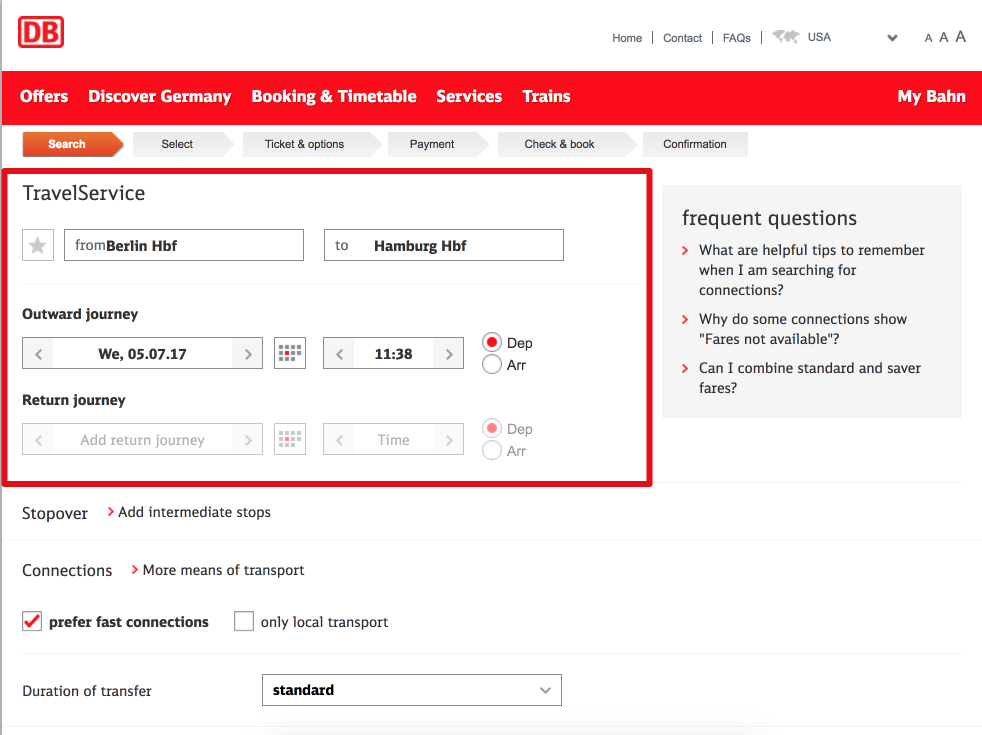Click the Confirmation step

click(x=695, y=144)
